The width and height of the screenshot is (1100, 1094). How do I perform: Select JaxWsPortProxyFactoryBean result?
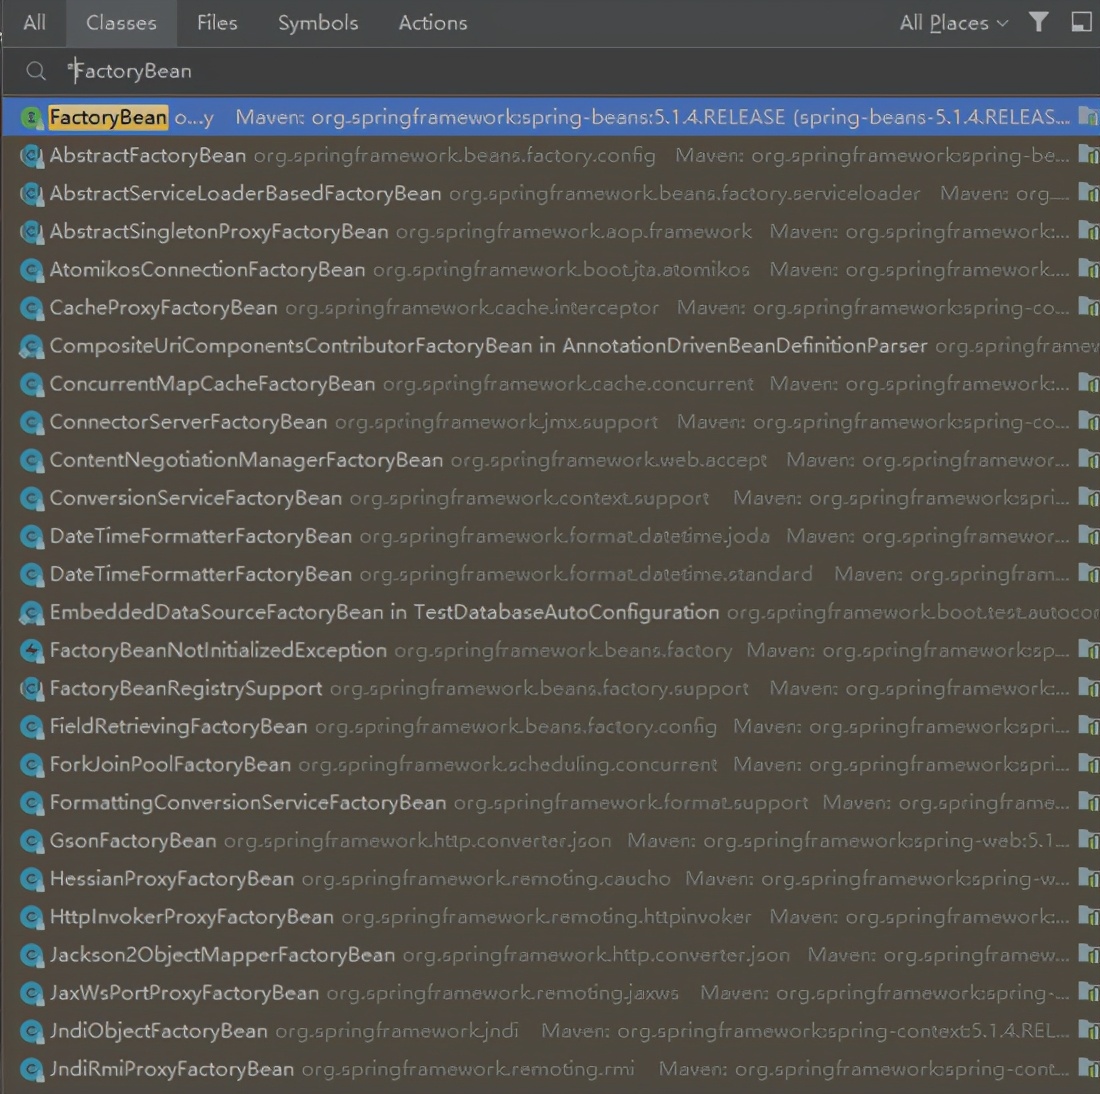(551, 992)
